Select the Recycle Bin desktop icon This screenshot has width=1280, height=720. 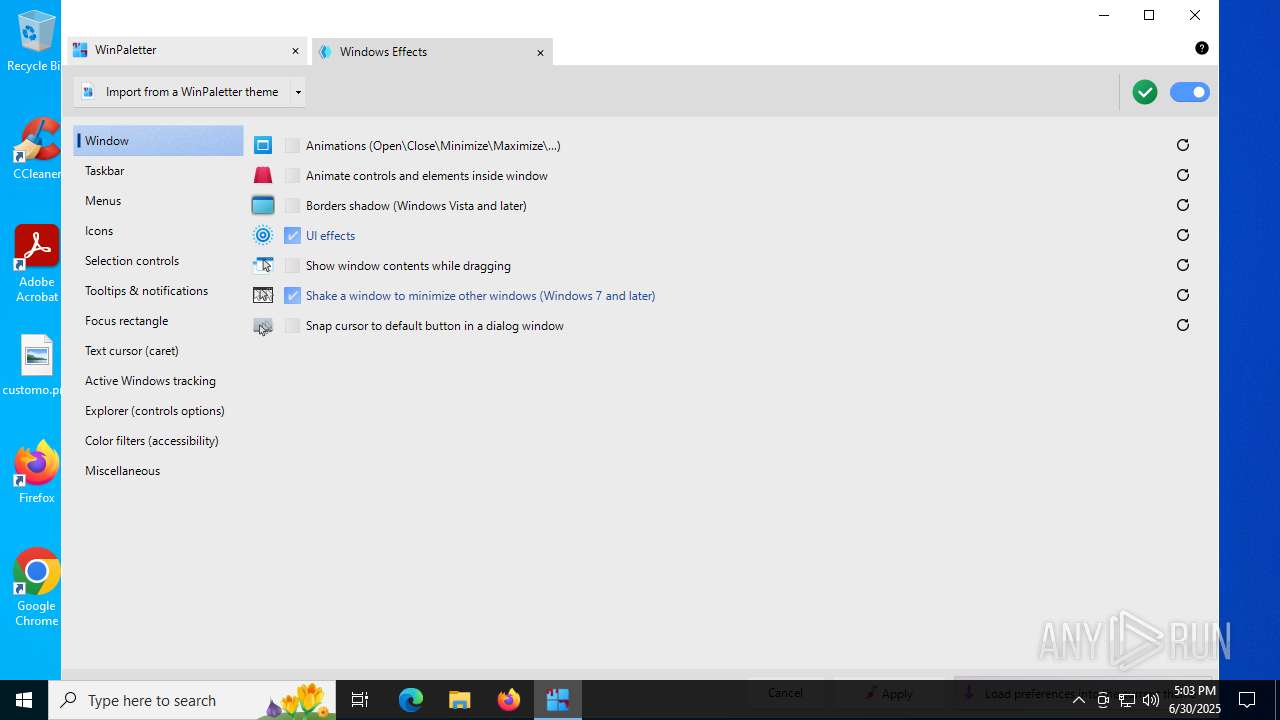click(x=36, y=40)
